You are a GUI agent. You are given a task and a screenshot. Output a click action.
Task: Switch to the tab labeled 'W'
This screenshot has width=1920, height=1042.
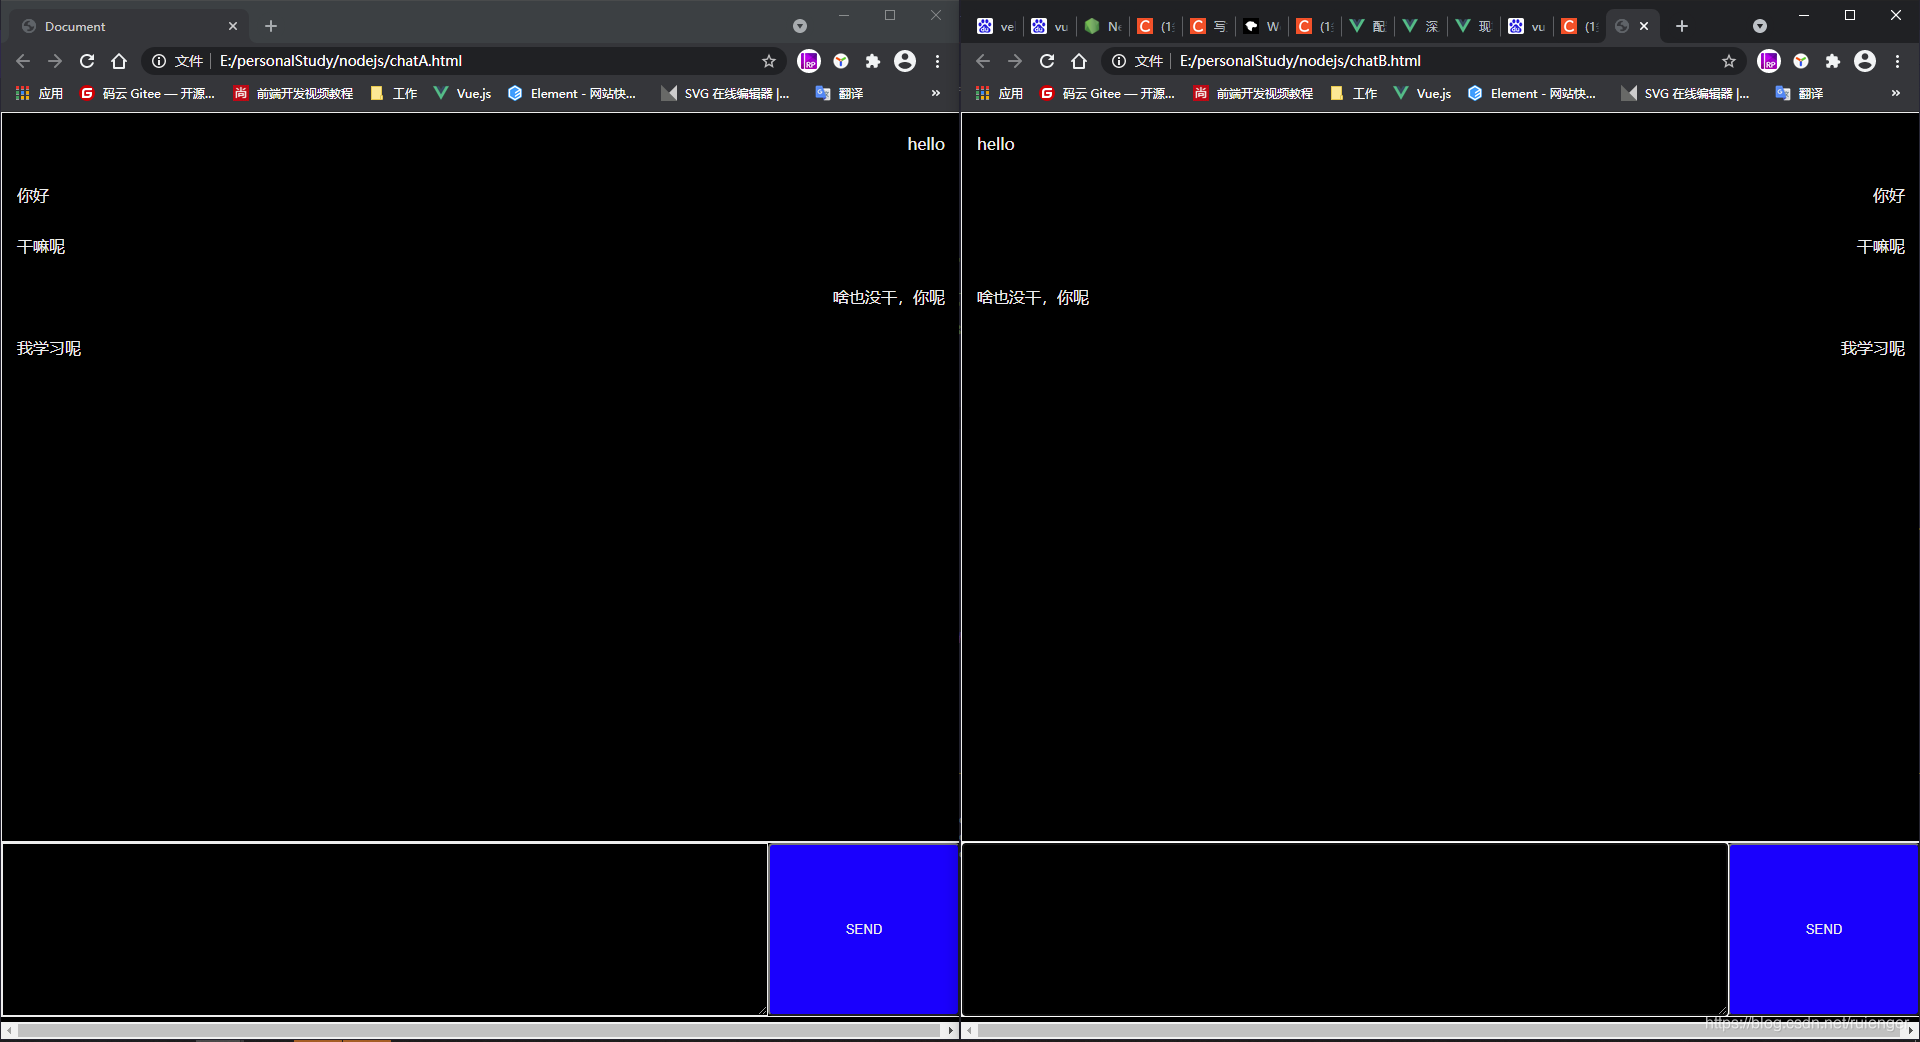coord(1262,26)
